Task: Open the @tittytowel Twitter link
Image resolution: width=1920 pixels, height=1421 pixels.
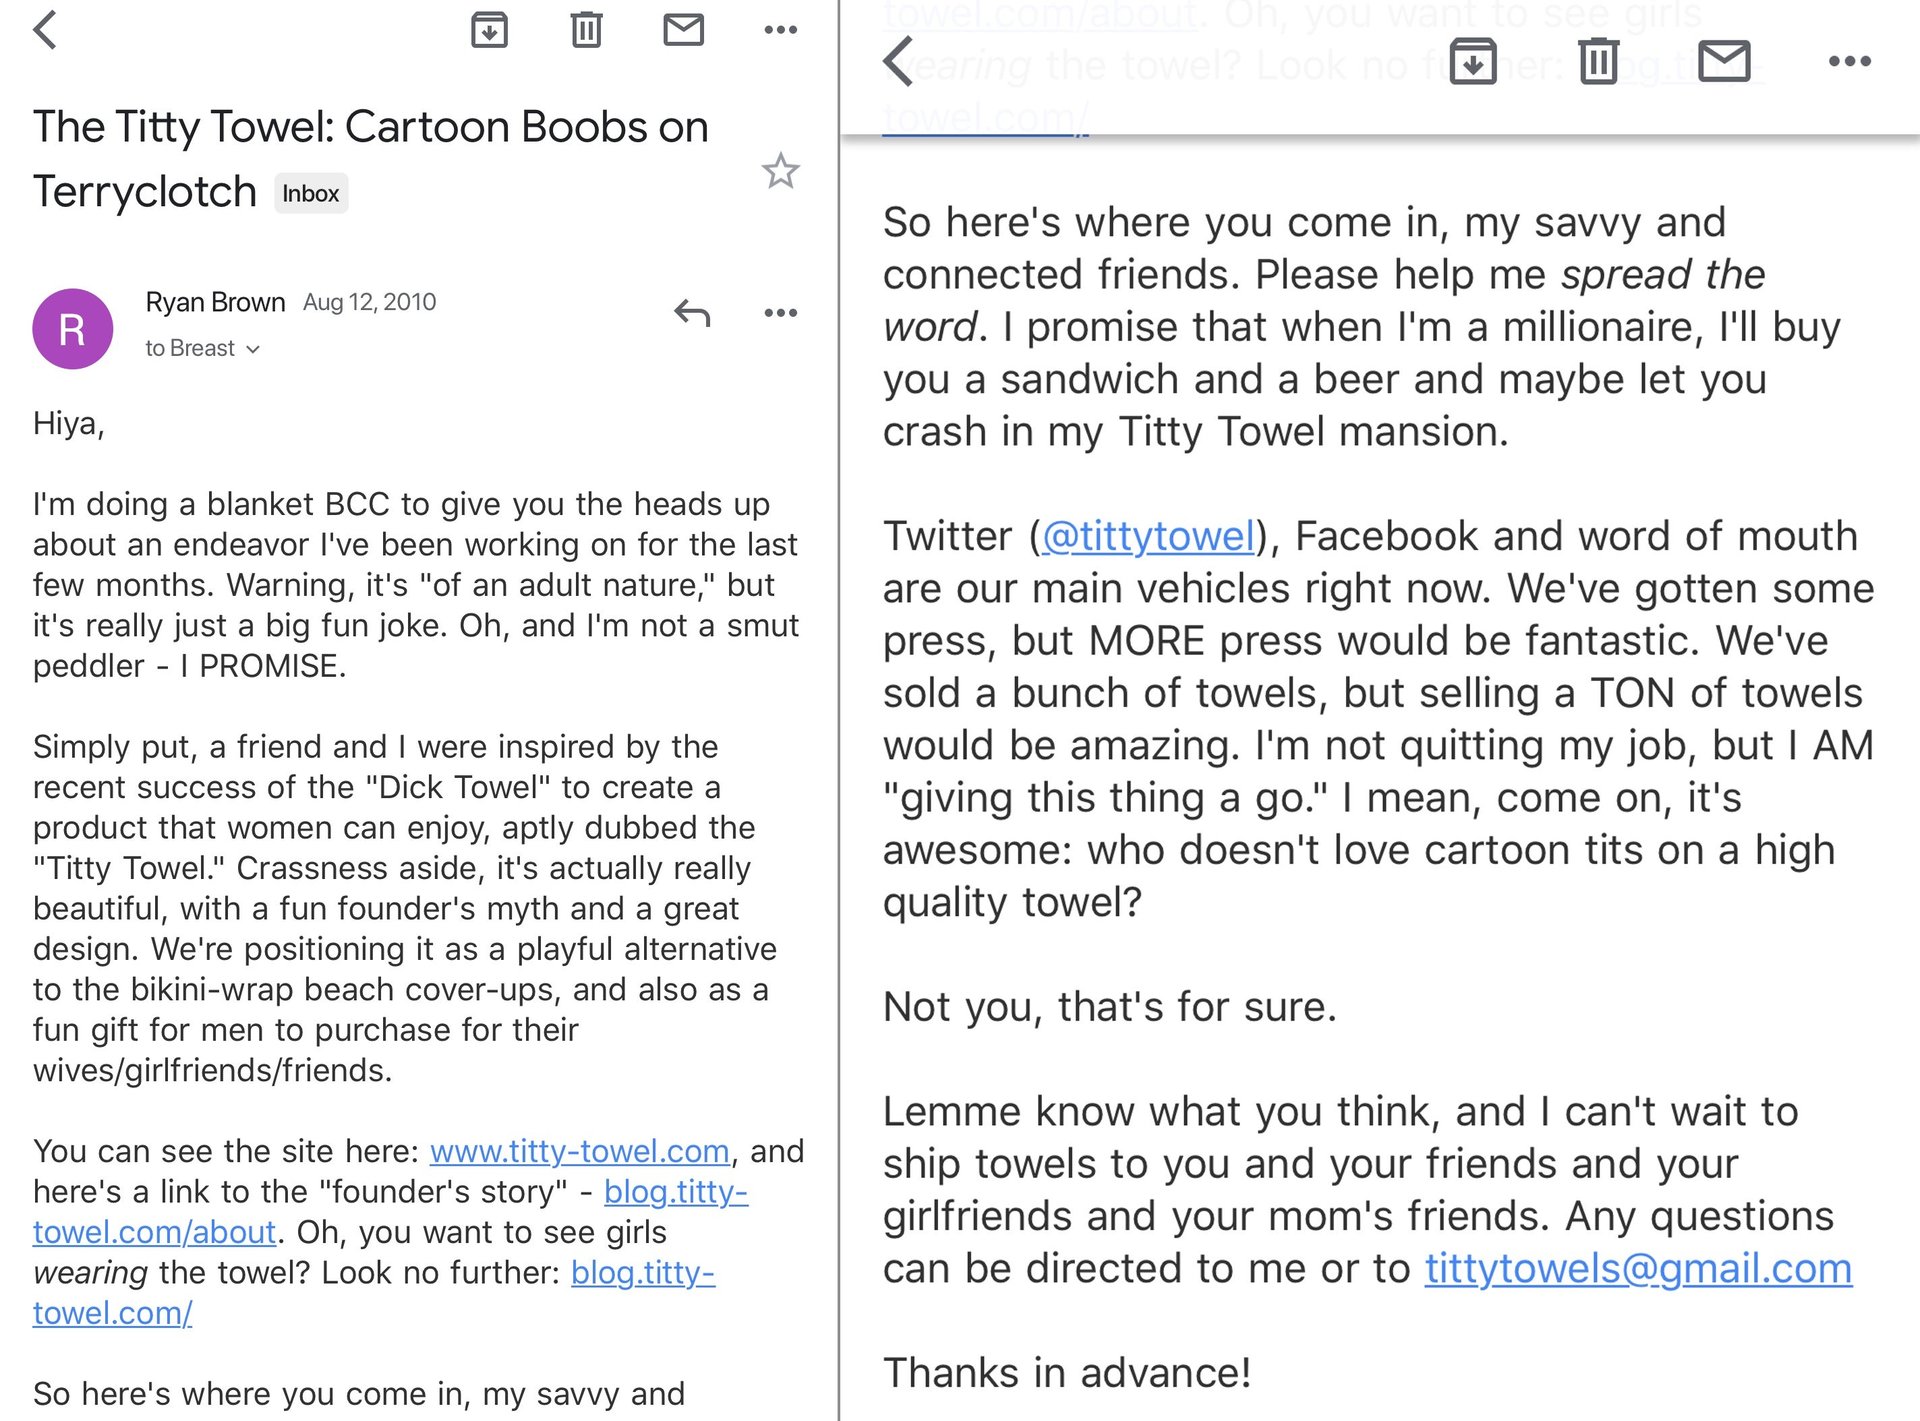Action: pos(1148,537)
